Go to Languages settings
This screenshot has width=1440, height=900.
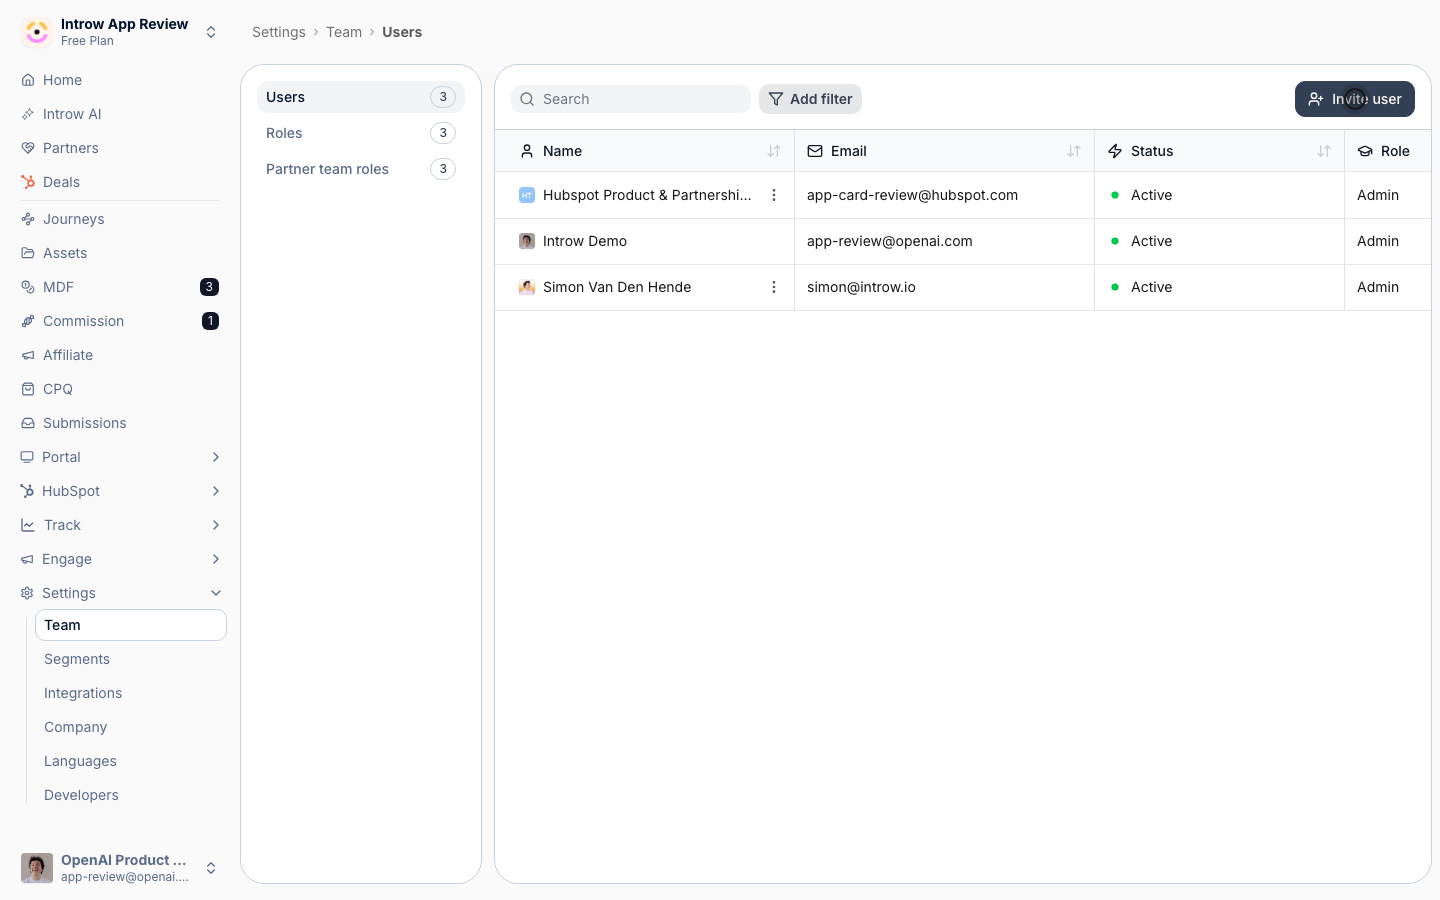(131, 761)
